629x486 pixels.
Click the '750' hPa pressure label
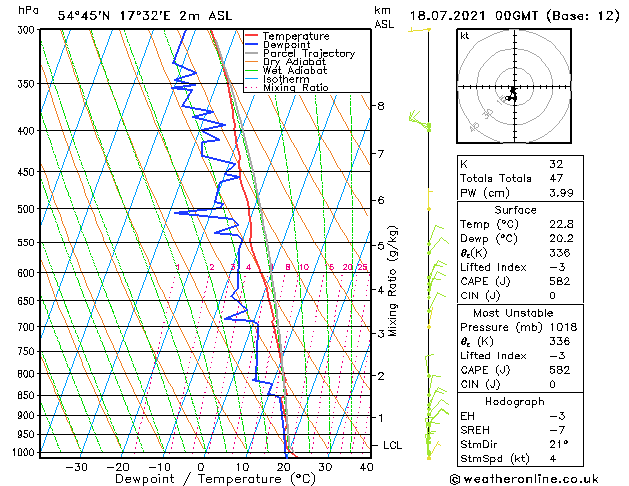(x=28, y=352)
